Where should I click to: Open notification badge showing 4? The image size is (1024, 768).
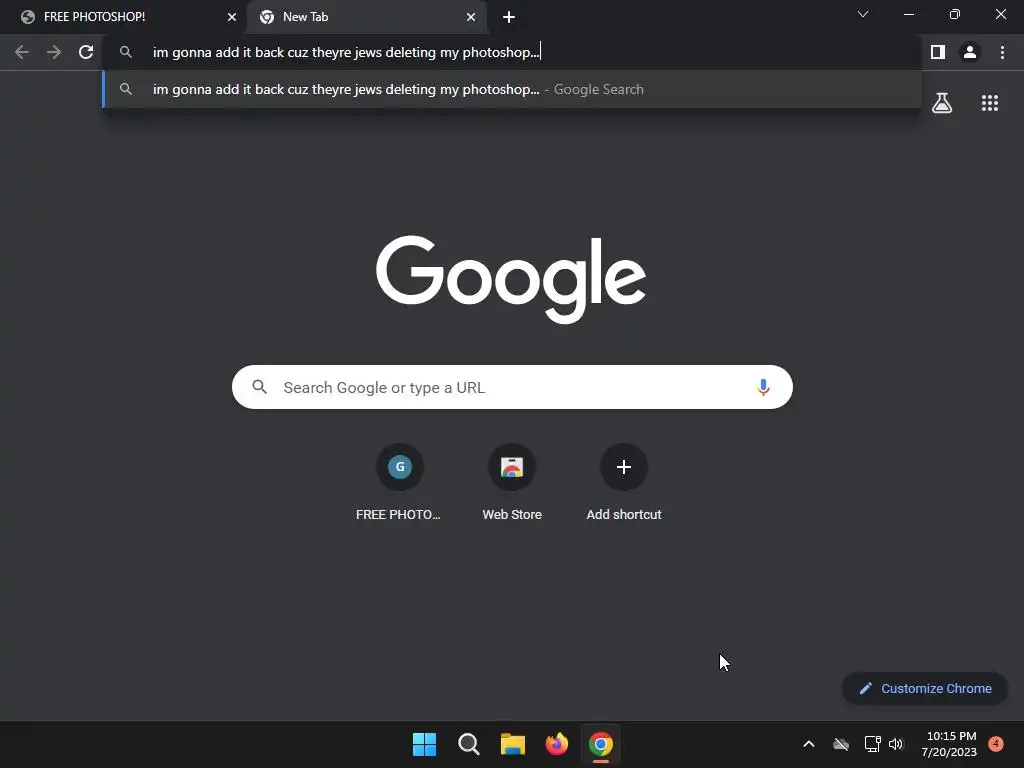click(x=996, y=744)
